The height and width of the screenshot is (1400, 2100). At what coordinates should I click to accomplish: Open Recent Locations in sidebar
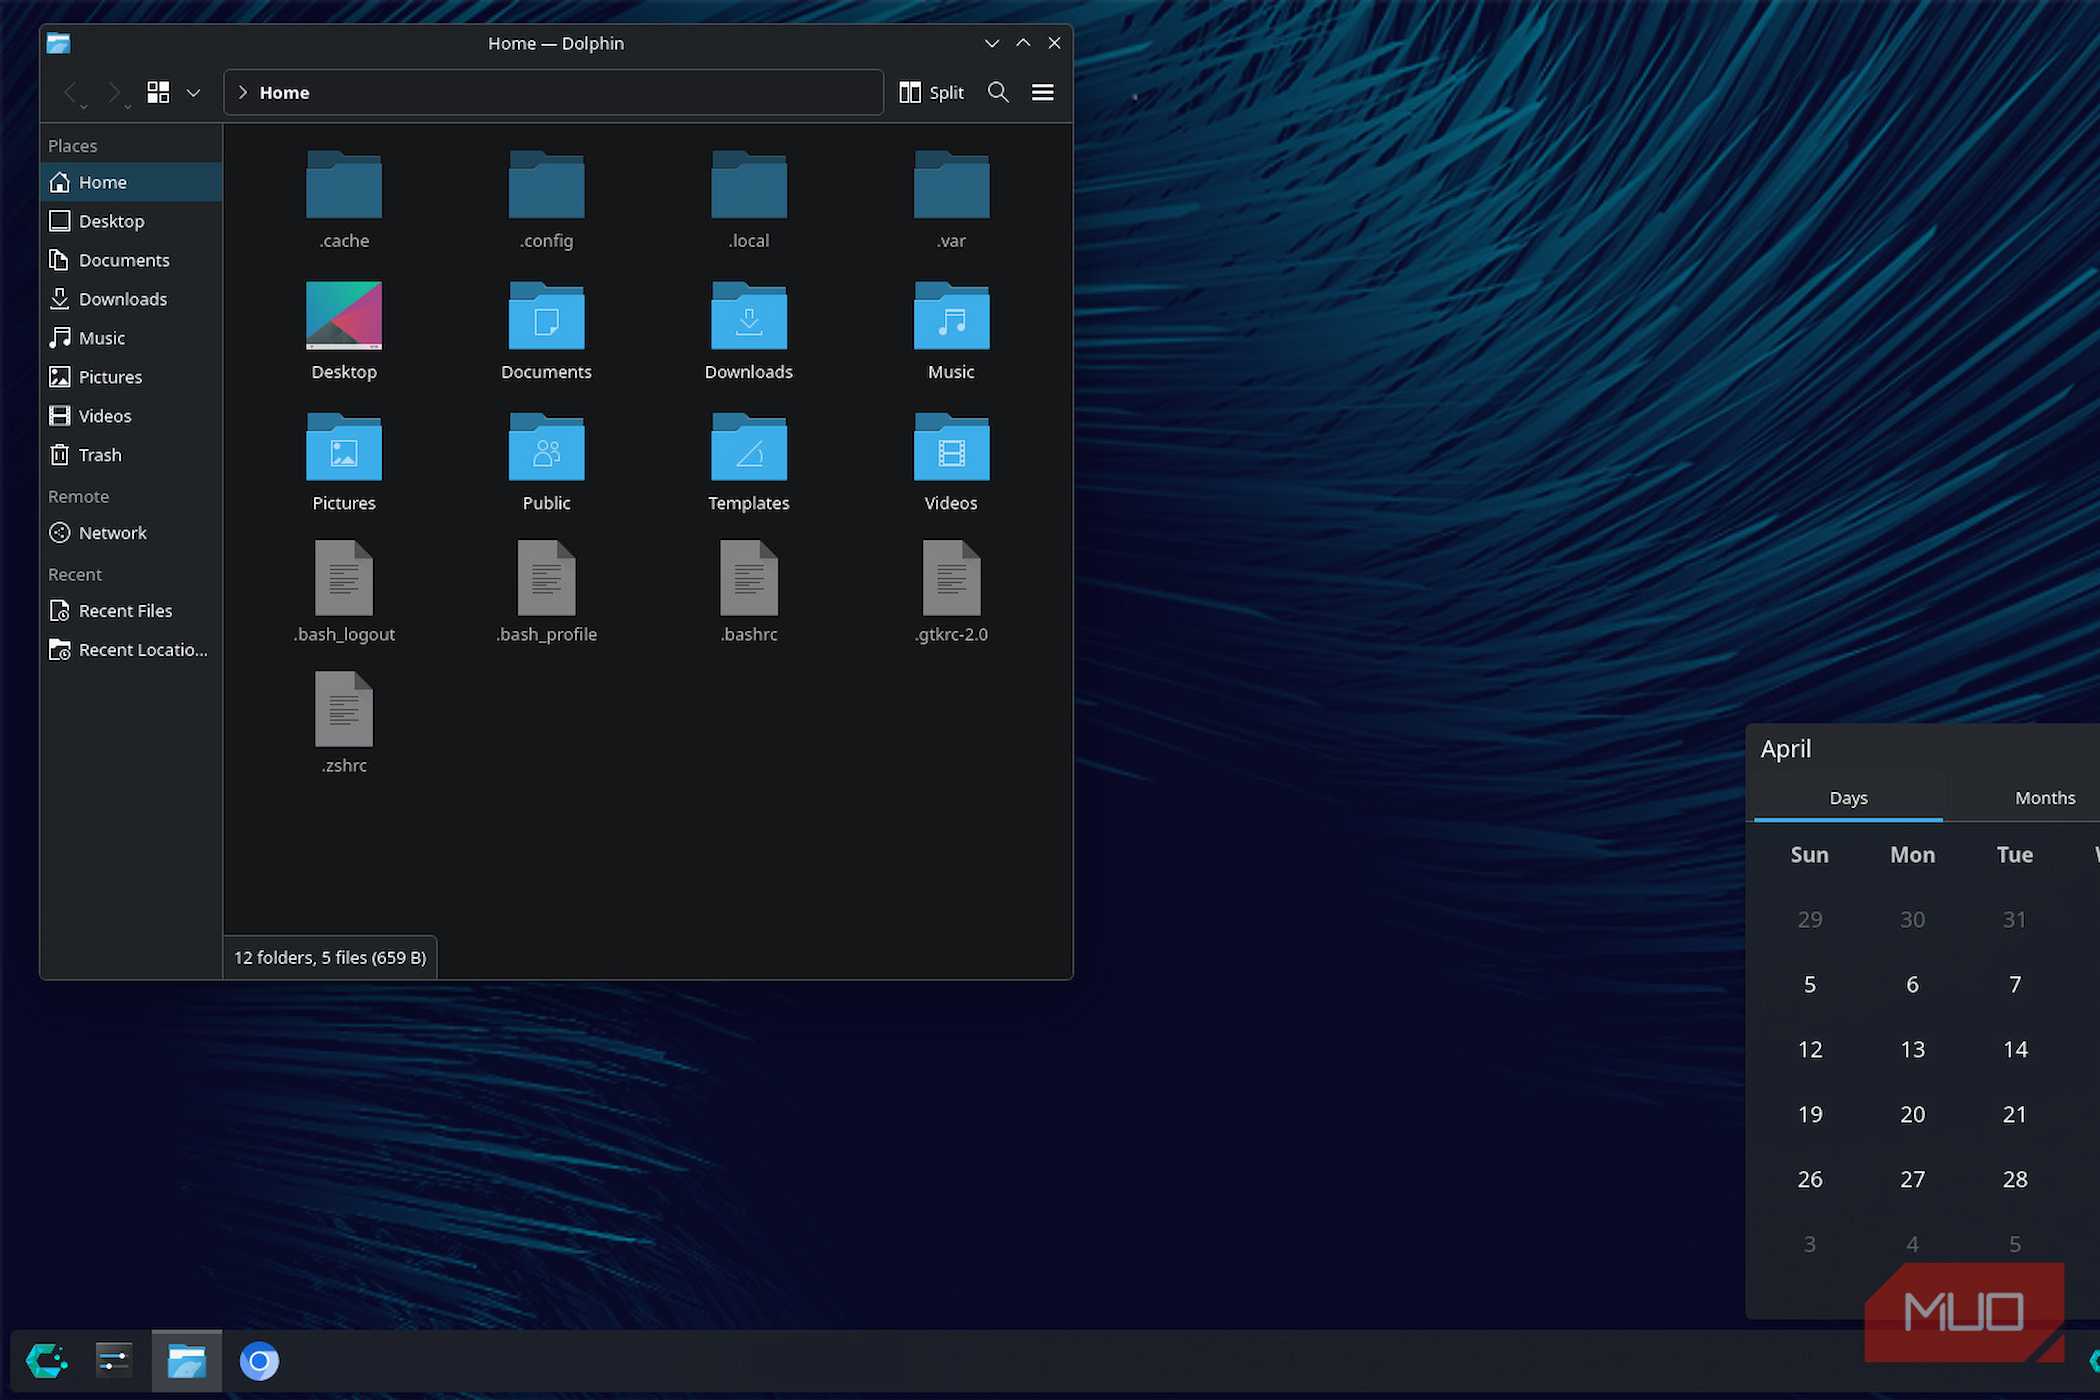click(x=131, y=650)
